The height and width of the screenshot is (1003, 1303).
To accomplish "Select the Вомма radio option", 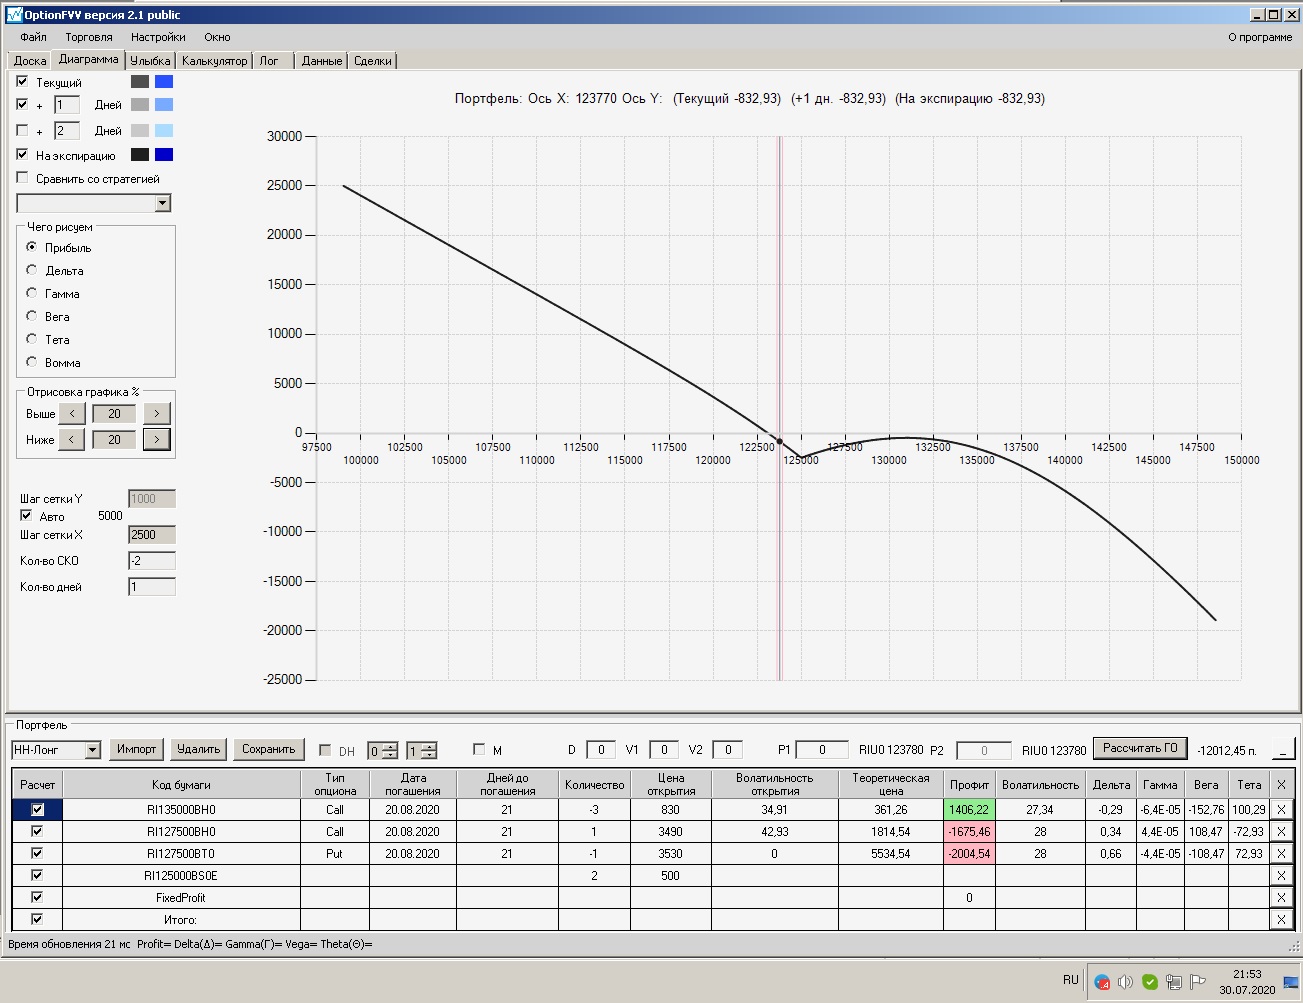I will click(x=32, y=362).
